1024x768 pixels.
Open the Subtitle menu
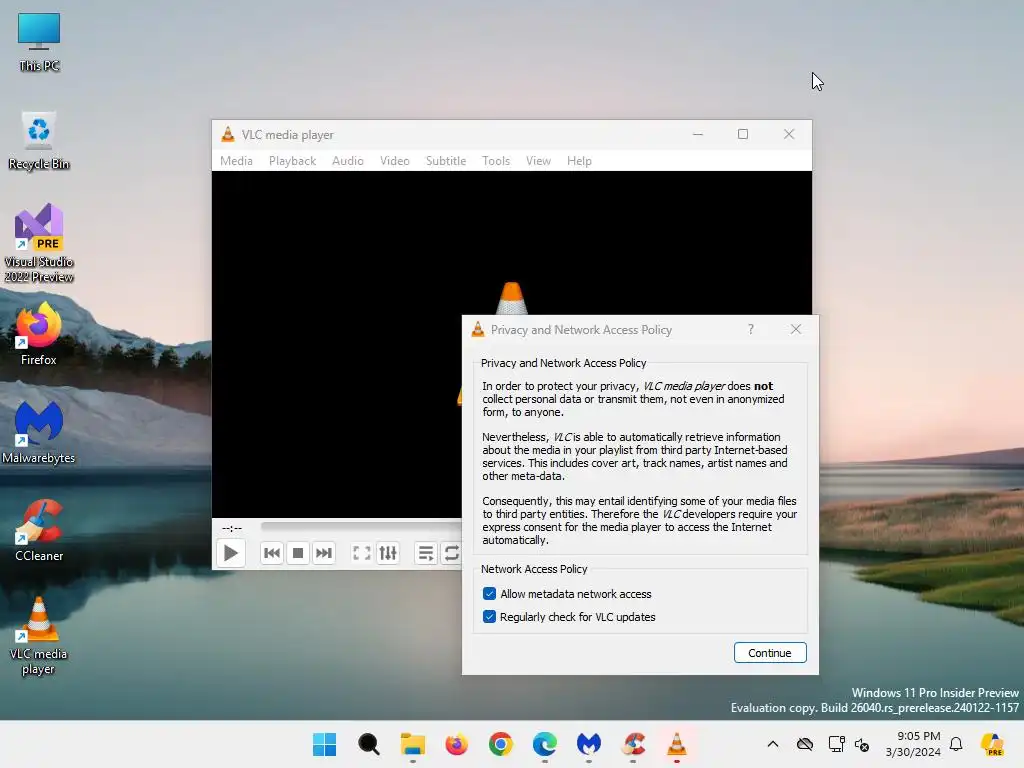(x=446, y=161)
